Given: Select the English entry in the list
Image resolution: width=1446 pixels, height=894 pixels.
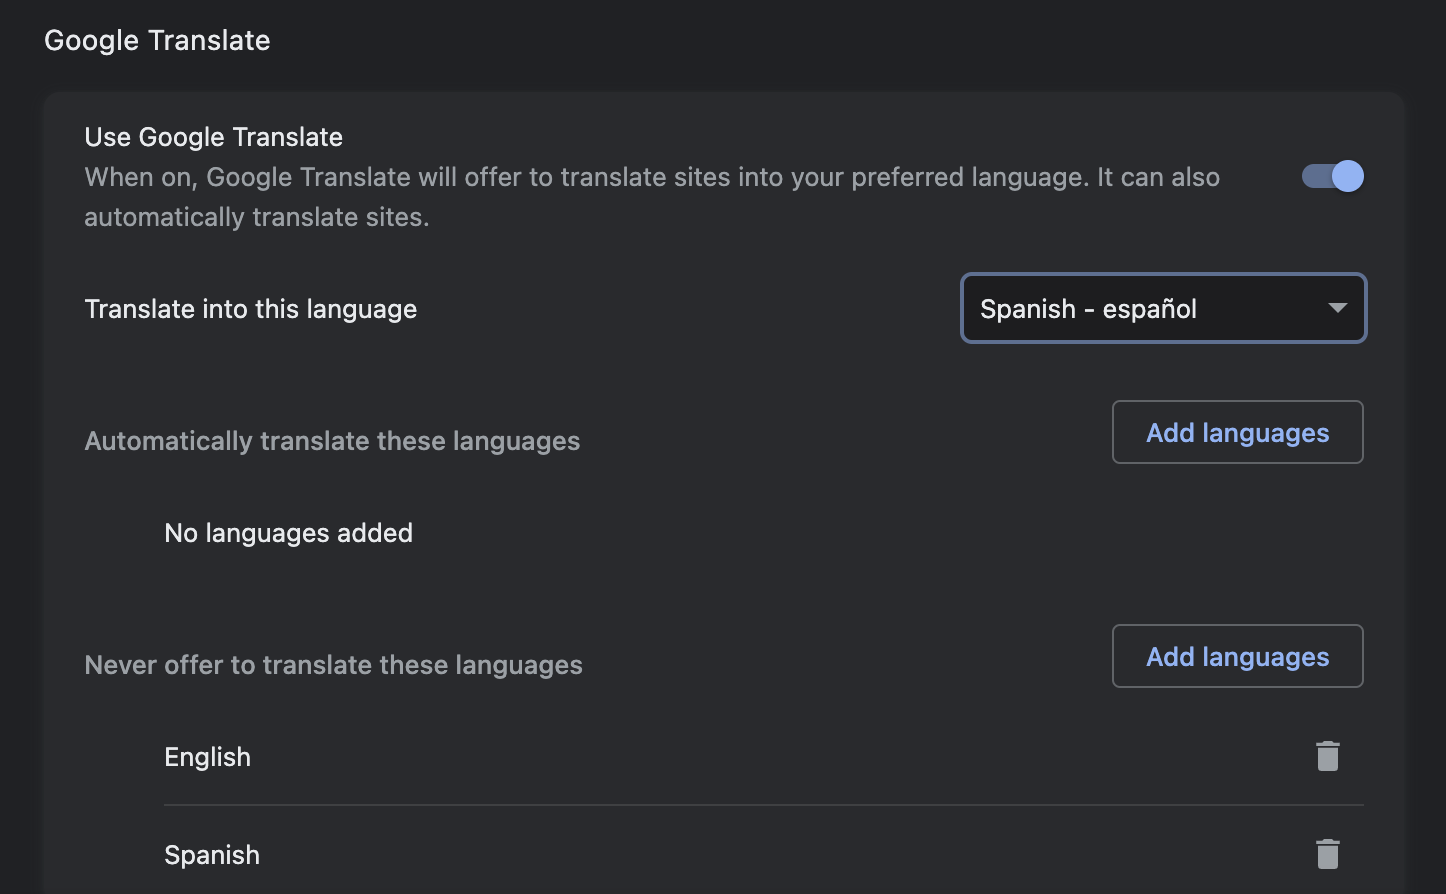Looking at the screenshot, I should 207,757.
